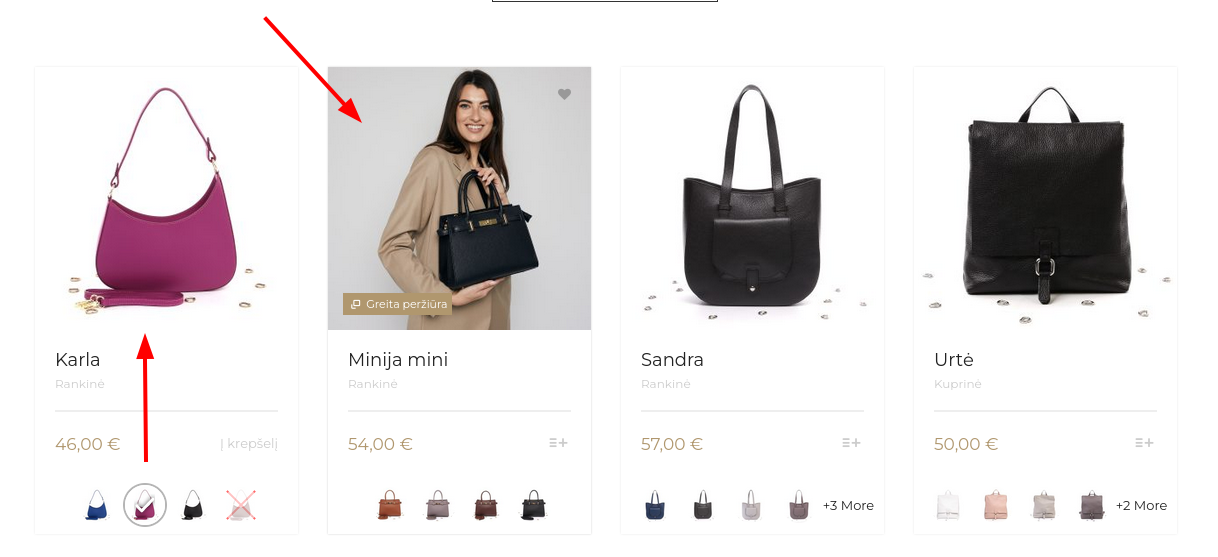Choose the crossed-out unavailable Karla variant
Image resolution: width=1218 pixels, height=557 pixels.
click(240, 505)
